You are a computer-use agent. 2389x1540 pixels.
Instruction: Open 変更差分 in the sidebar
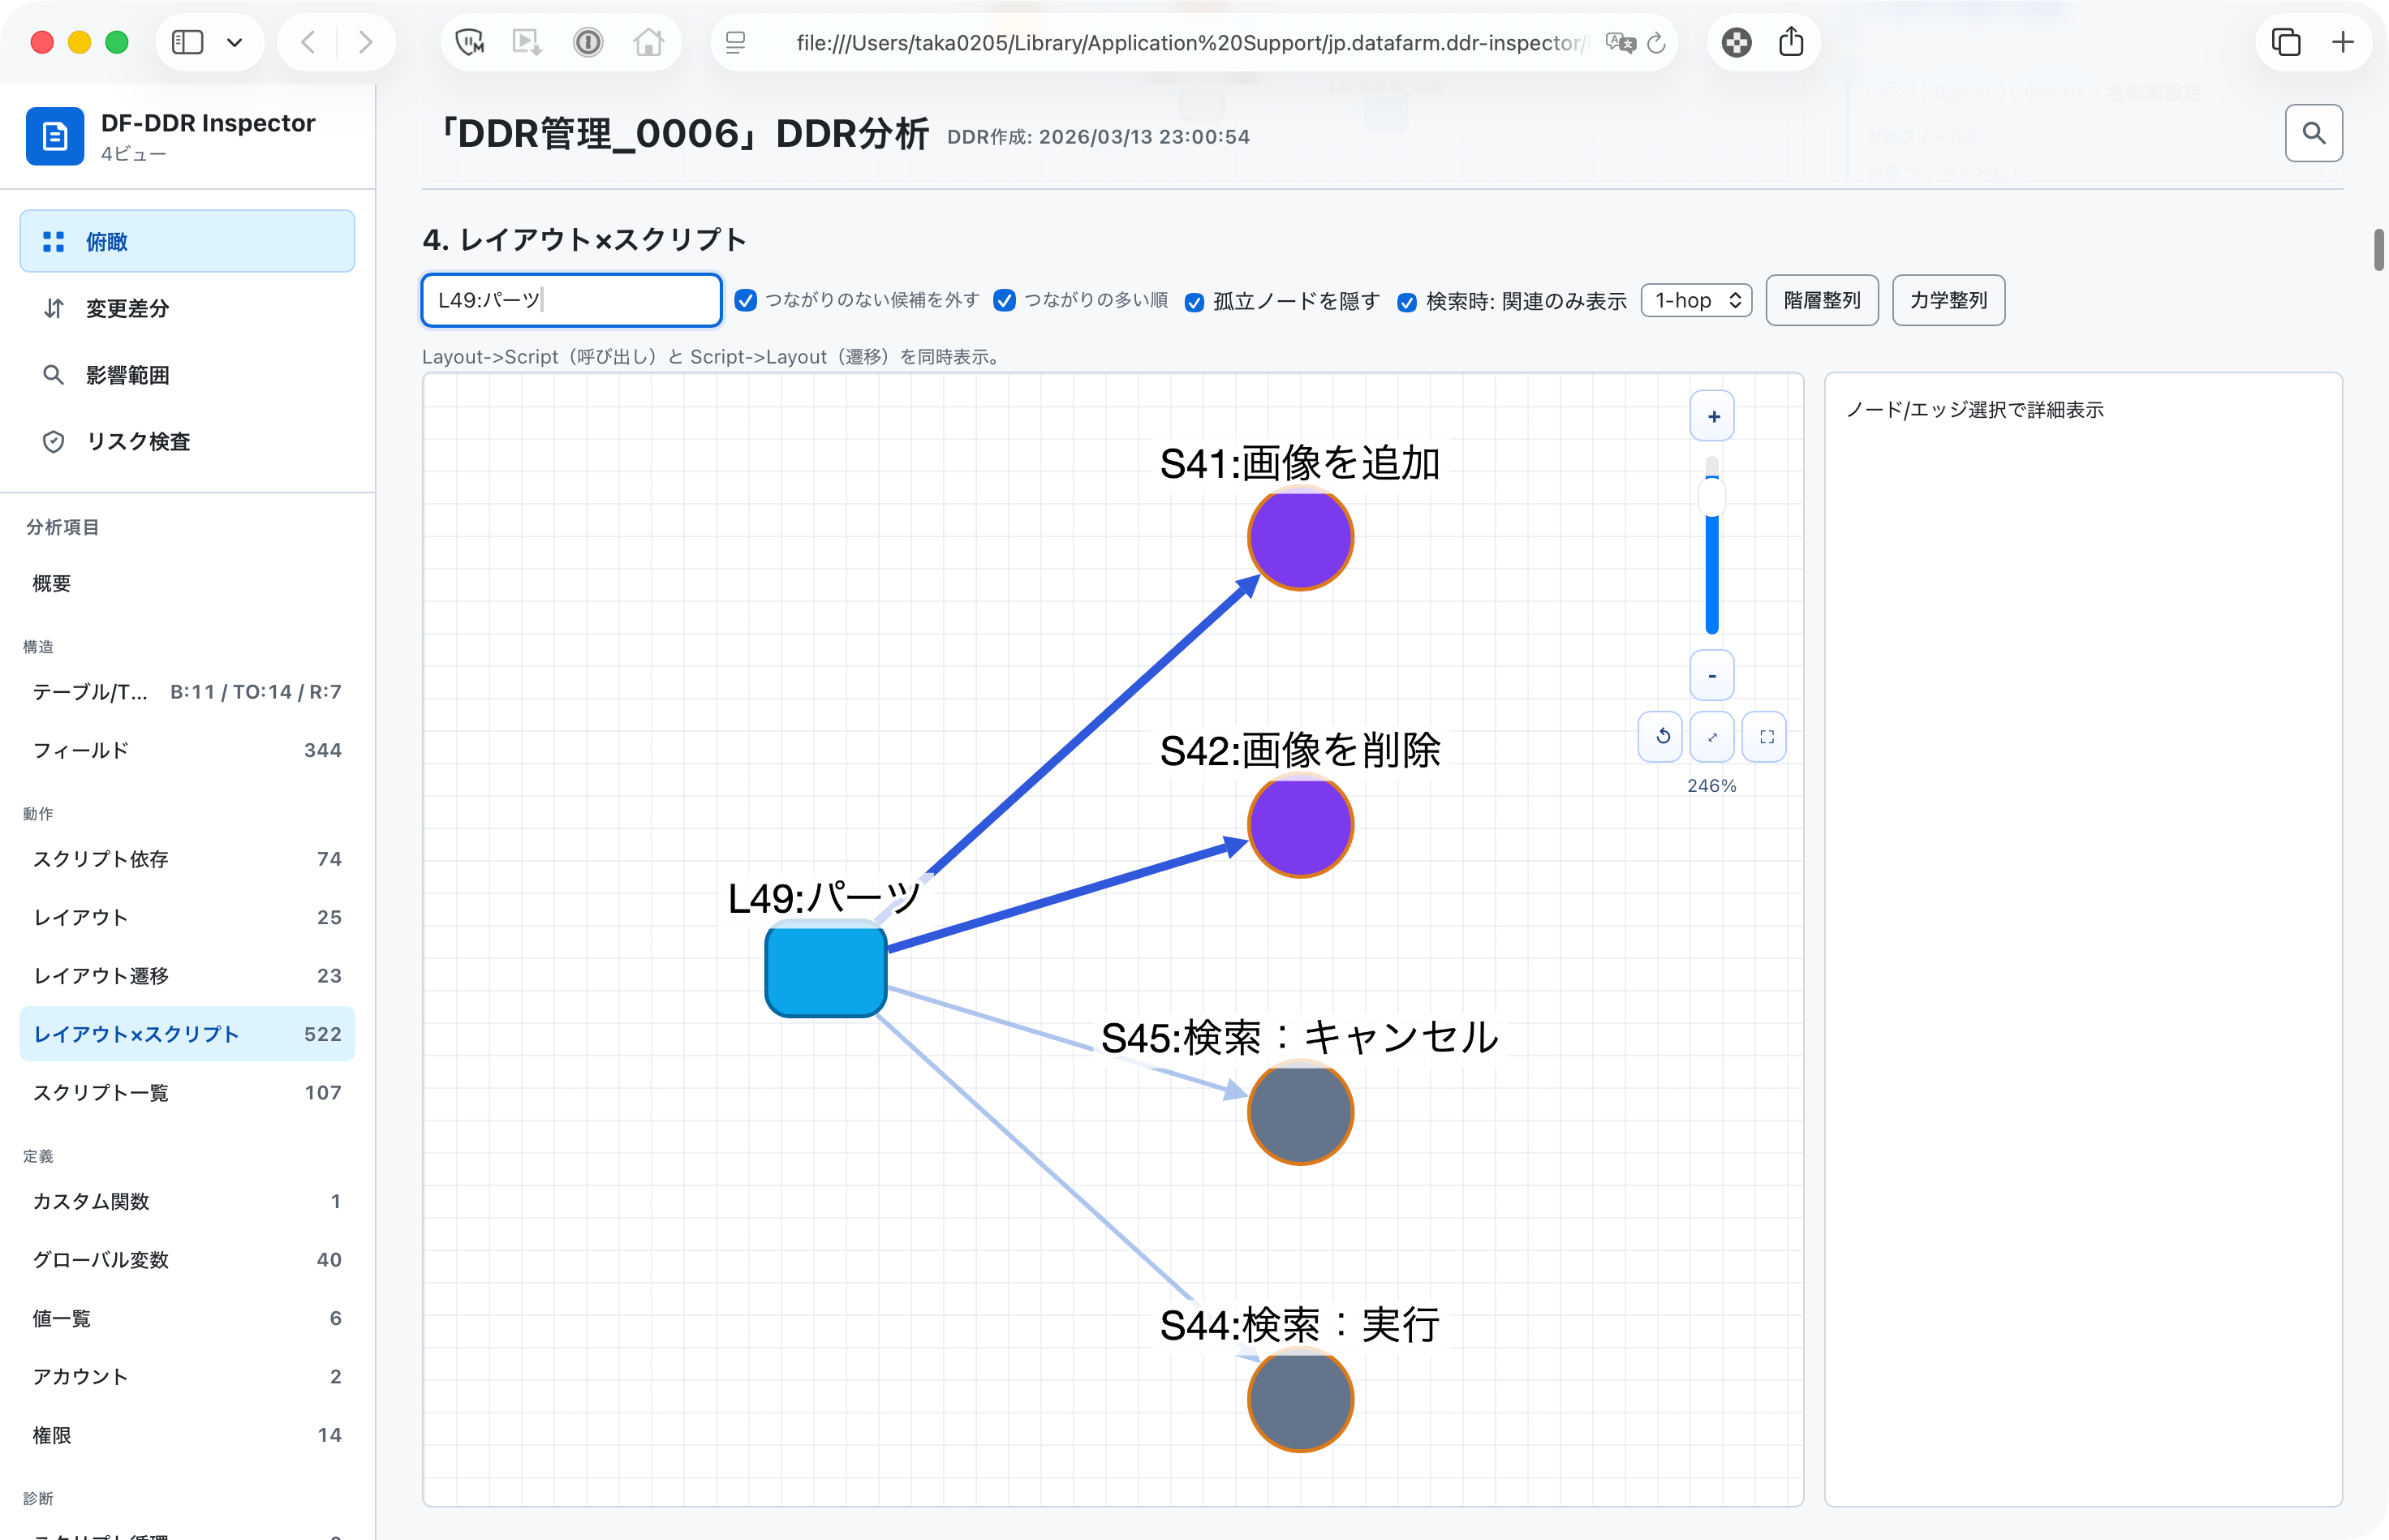coord(187,308)
